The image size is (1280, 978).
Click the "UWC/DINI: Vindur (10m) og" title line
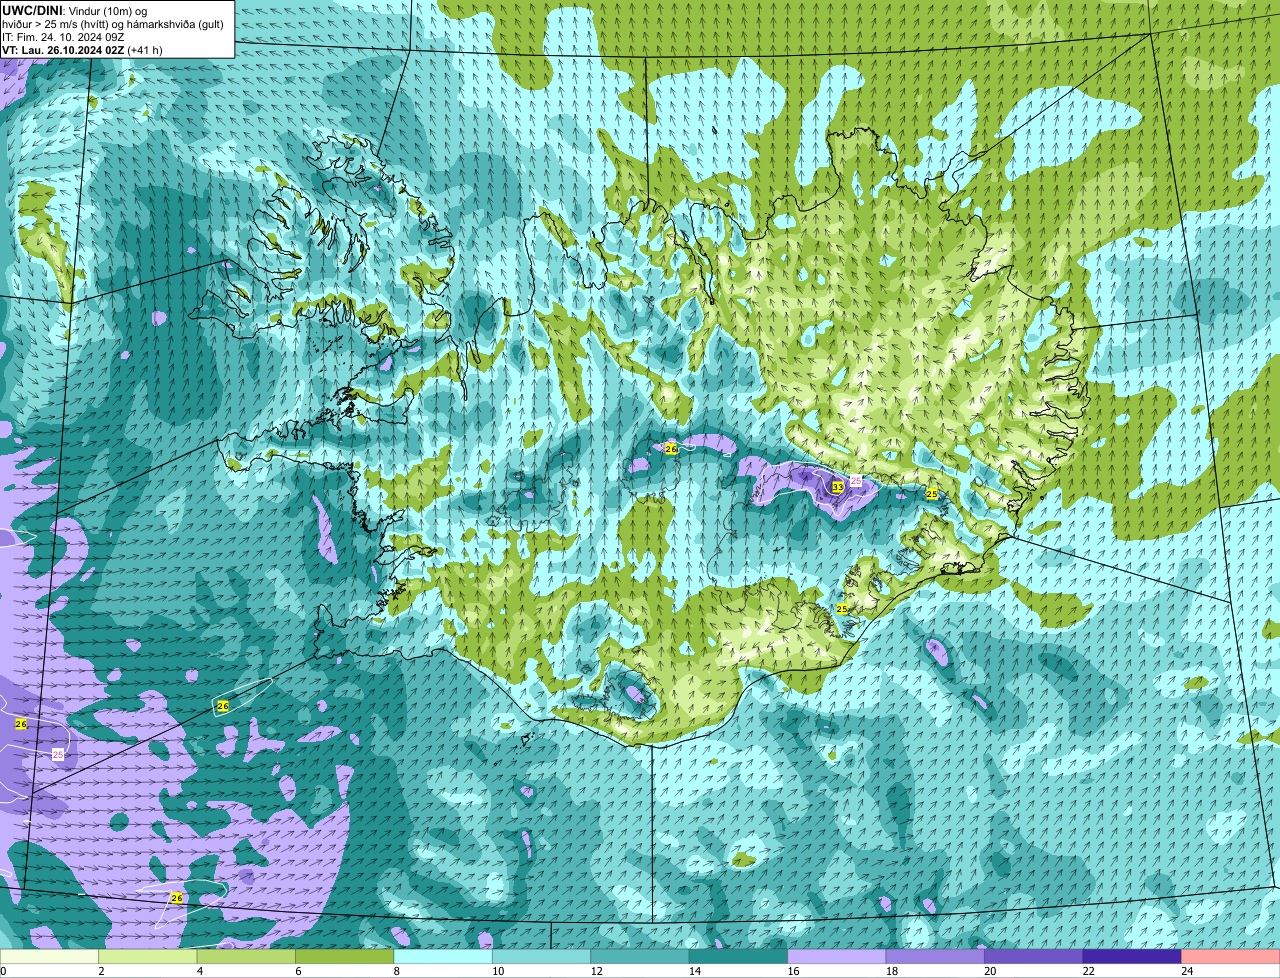coord(75,10)
